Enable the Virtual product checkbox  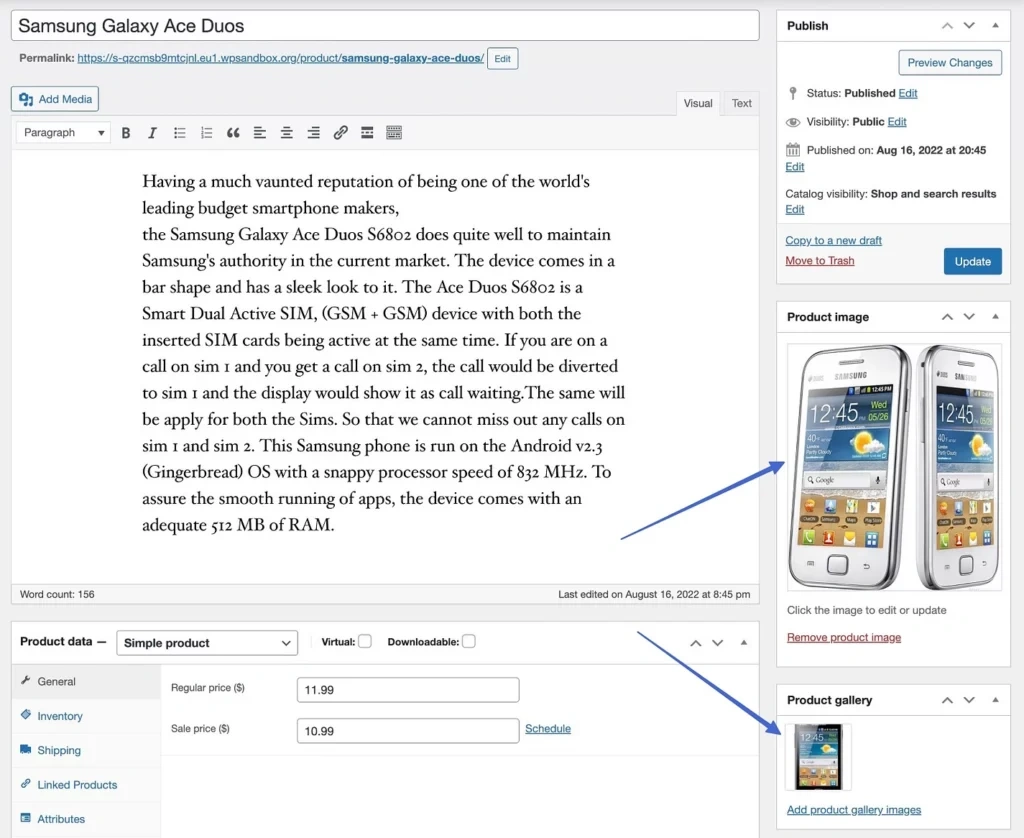click(365, 641)
